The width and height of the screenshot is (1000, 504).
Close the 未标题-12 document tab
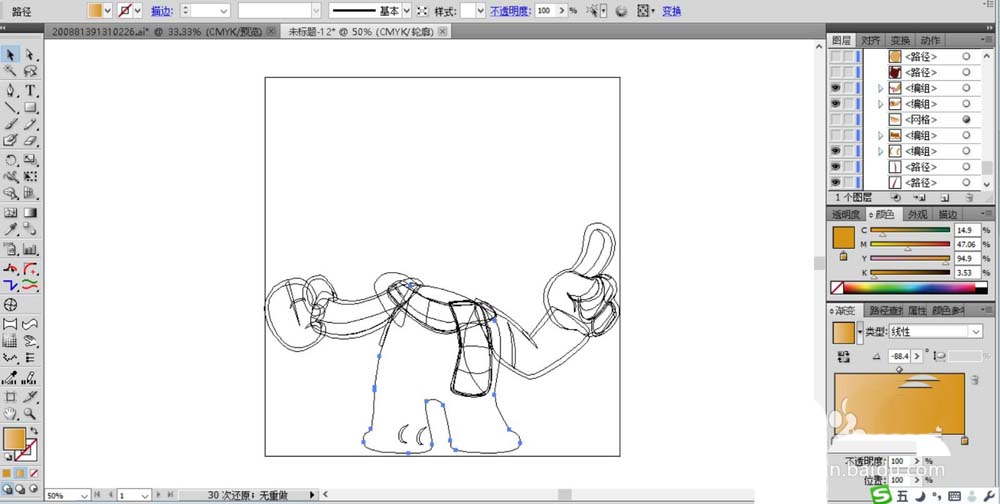(443, 31)
